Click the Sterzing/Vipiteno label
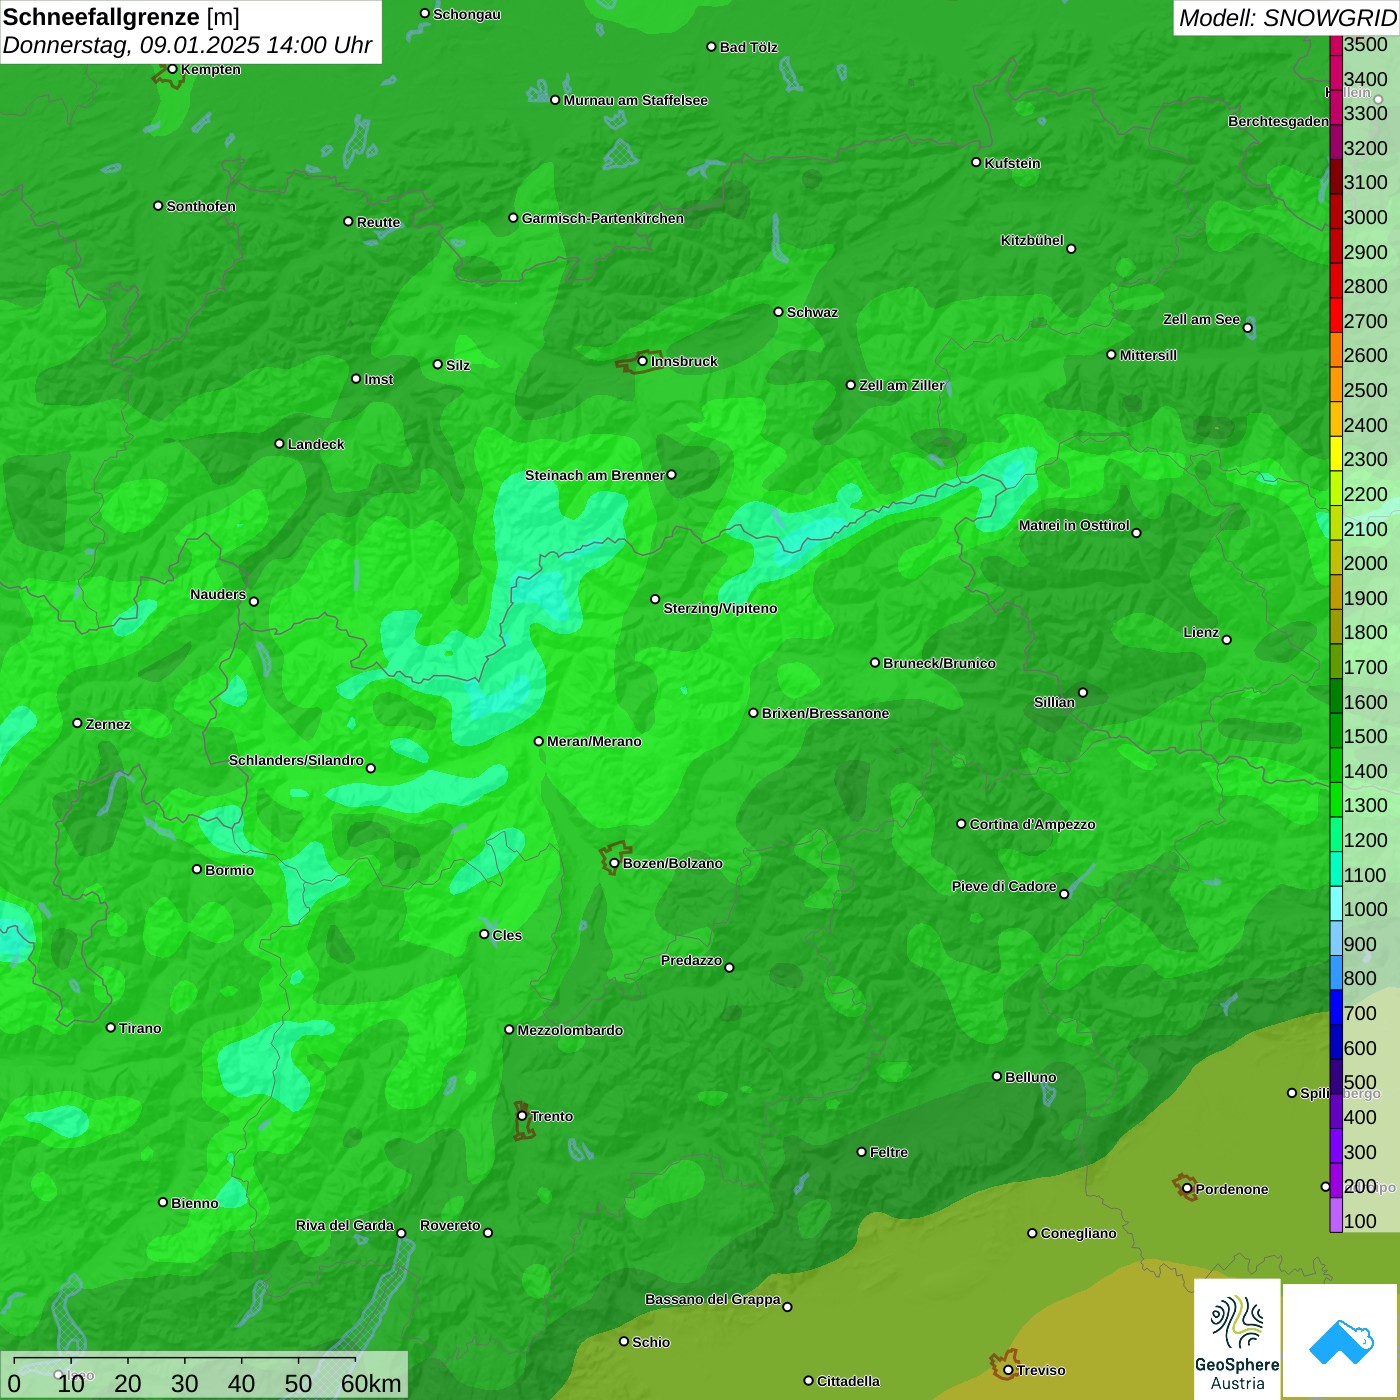This screenshot has width=1400, height=1400. (x=720, y=608)
